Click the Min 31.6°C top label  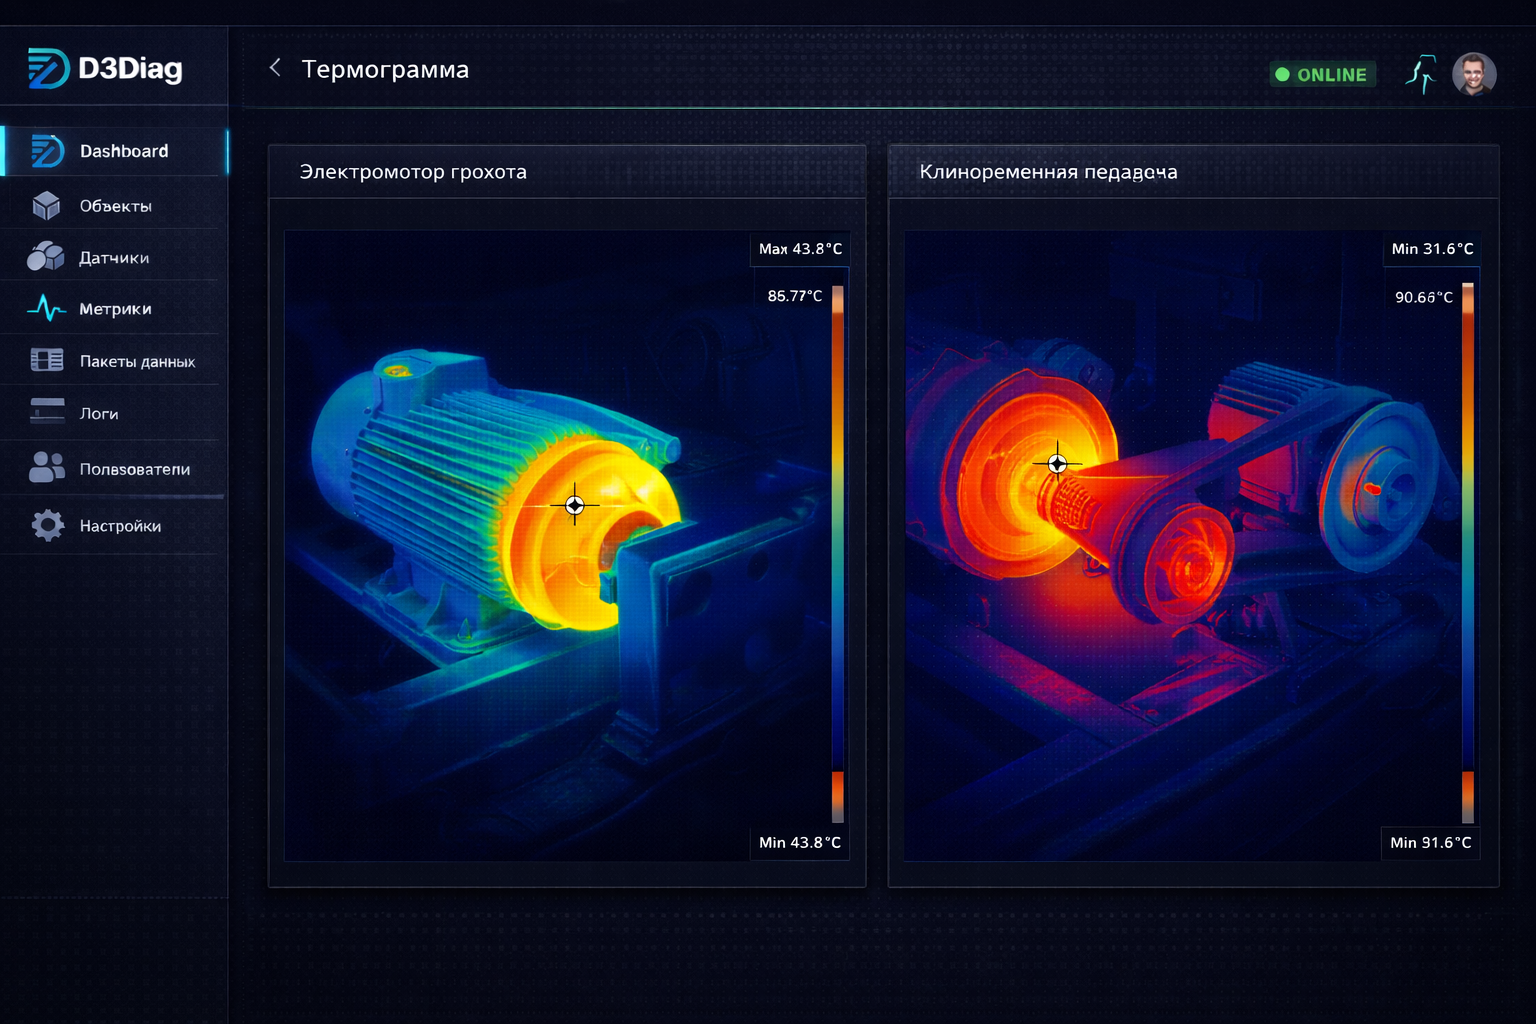click(x=1432, y=249)
